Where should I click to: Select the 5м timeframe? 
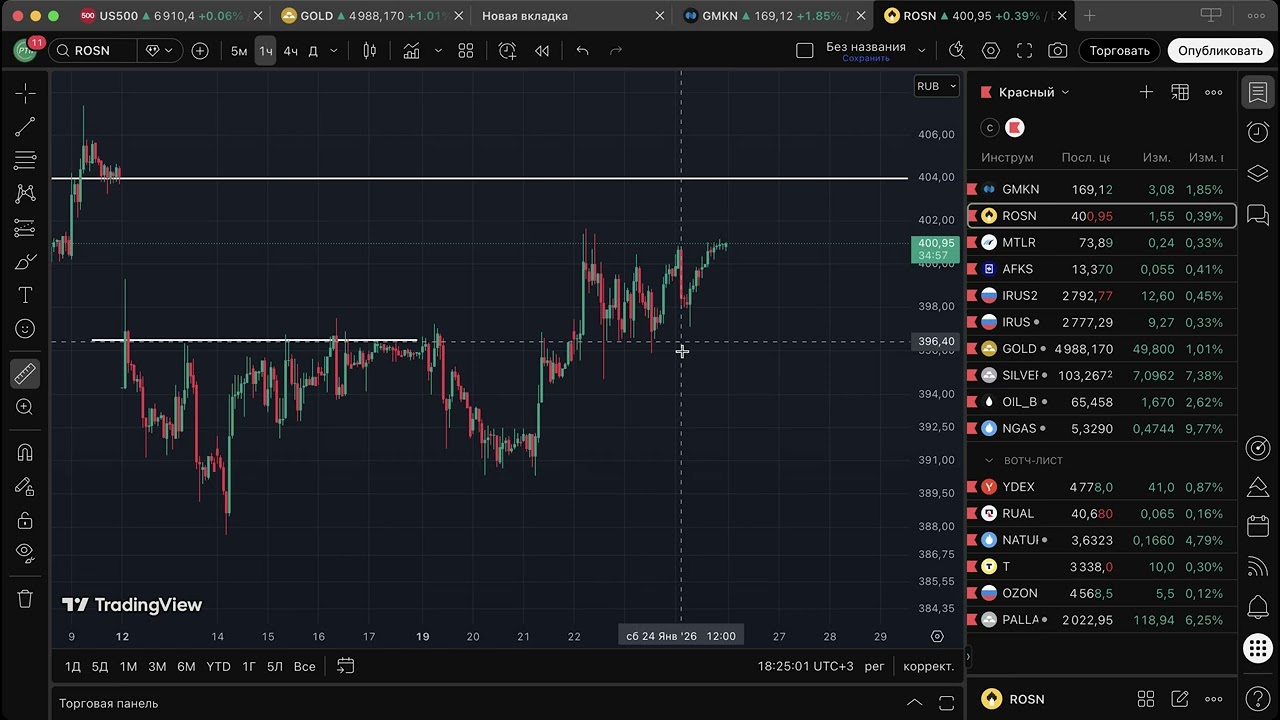[239, 51]
